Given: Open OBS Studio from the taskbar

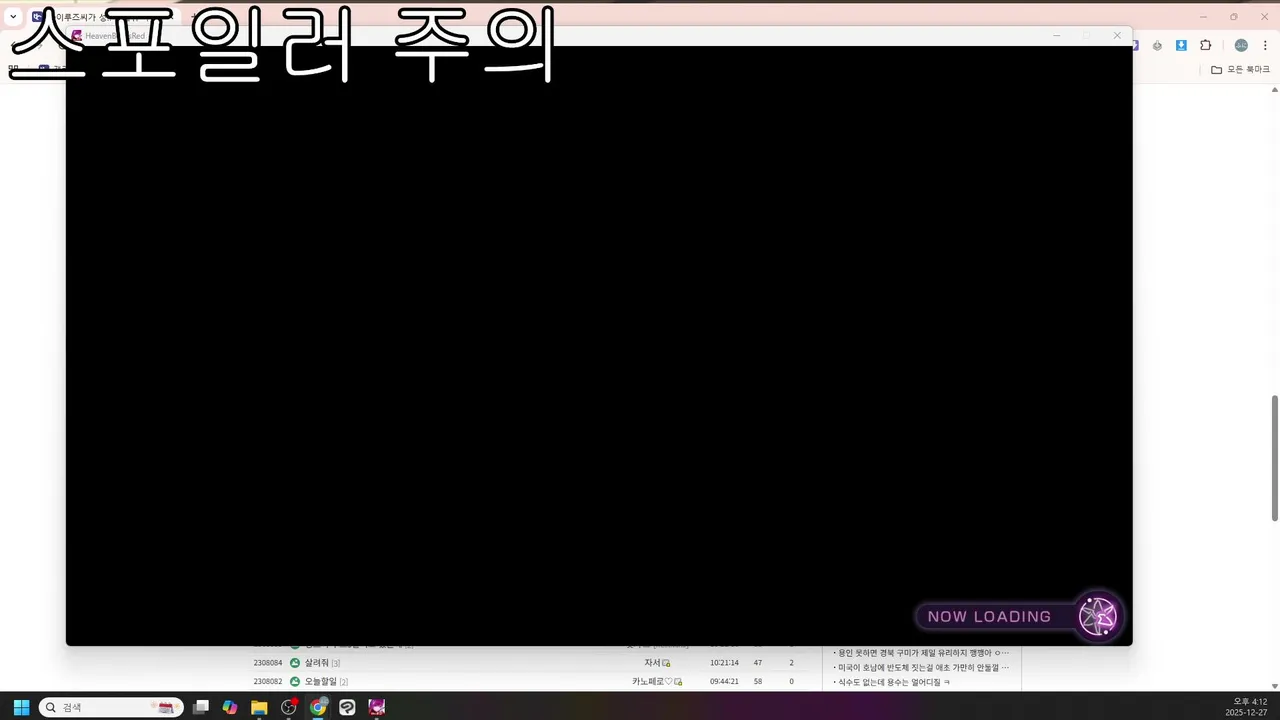Looking at the screenshot, I should click(289, 707).
